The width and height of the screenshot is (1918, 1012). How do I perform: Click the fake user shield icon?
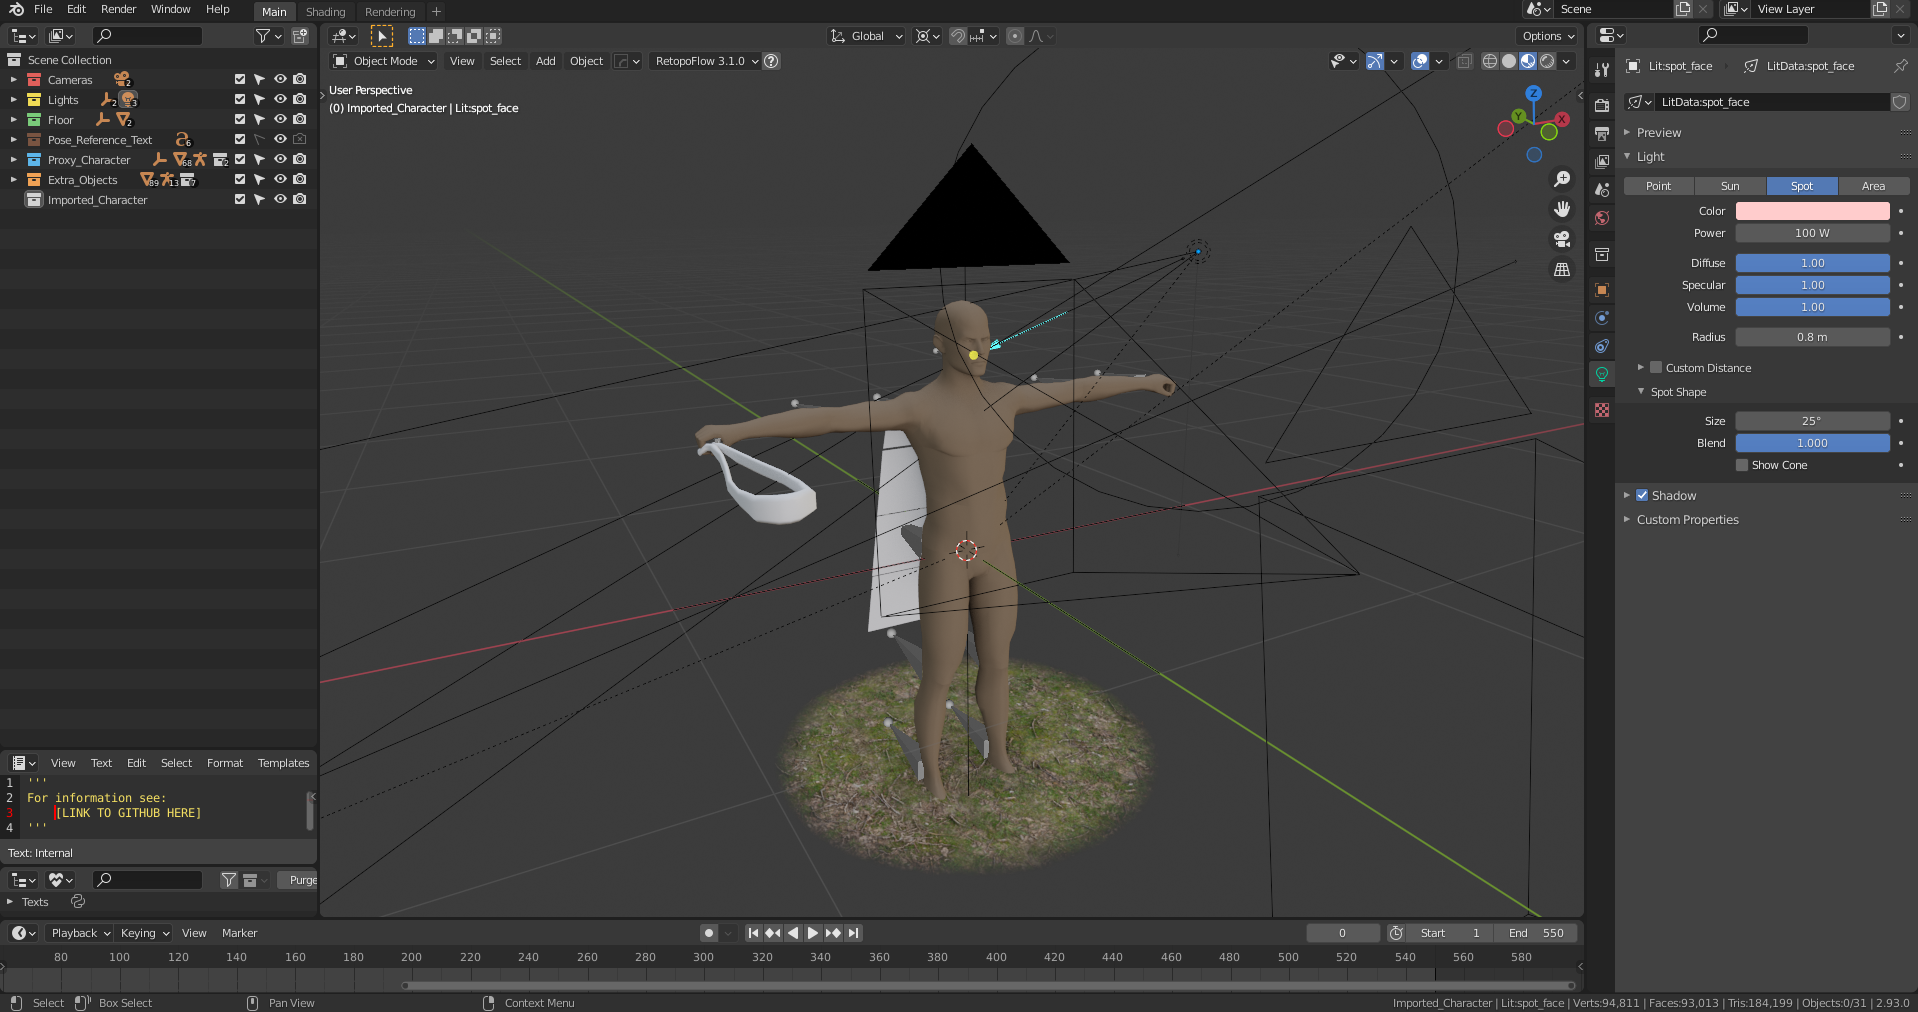coord(1900,102)
